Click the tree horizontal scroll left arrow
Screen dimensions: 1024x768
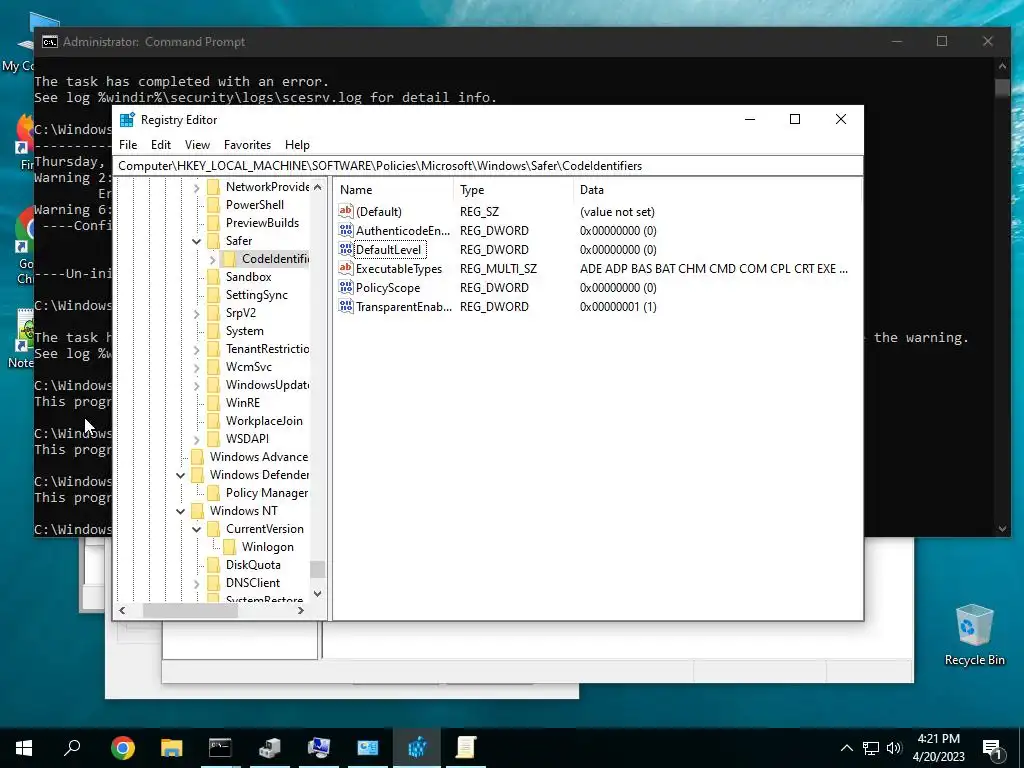[122, 611]
